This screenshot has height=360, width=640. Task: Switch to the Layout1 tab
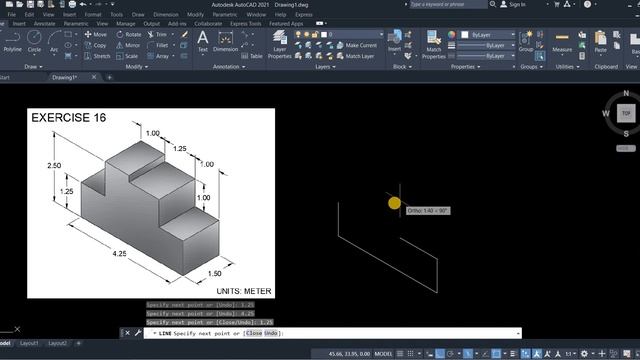click(x=29, y=343)
